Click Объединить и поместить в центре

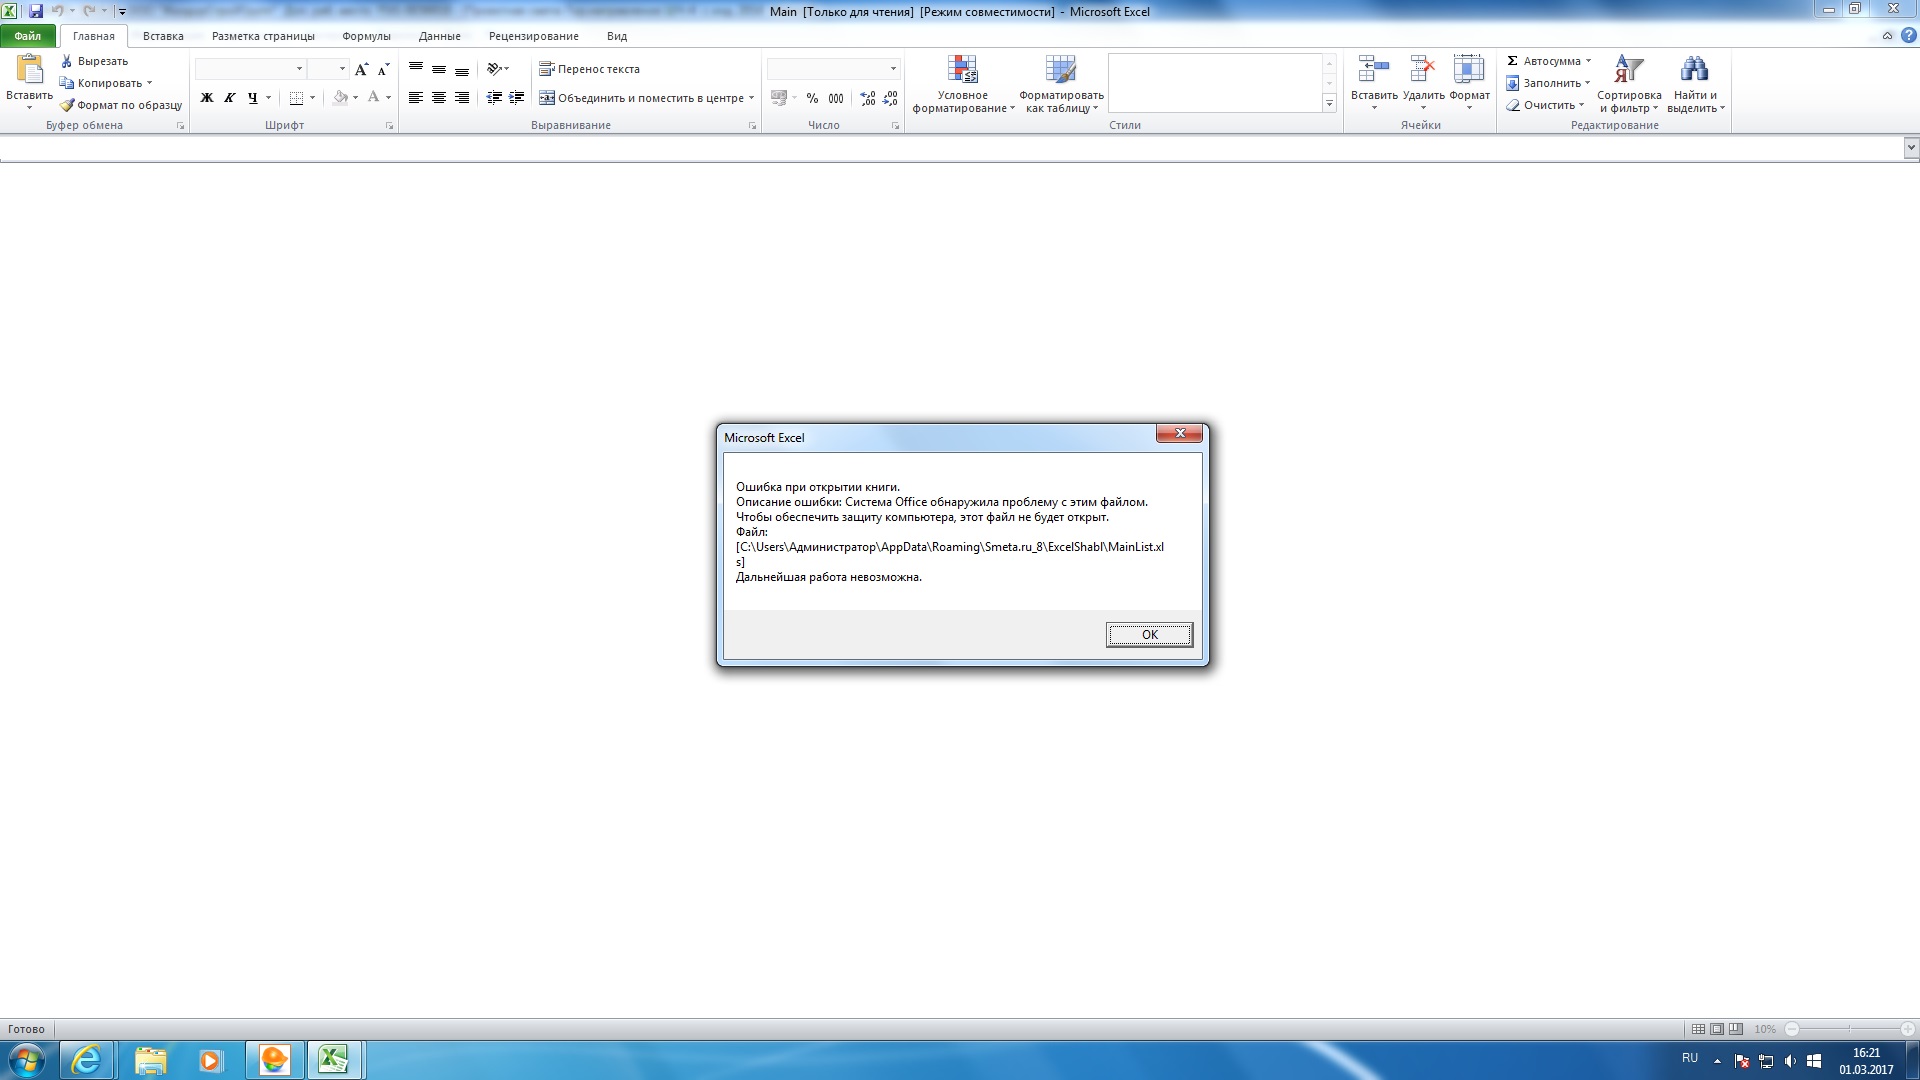(641, 97)
